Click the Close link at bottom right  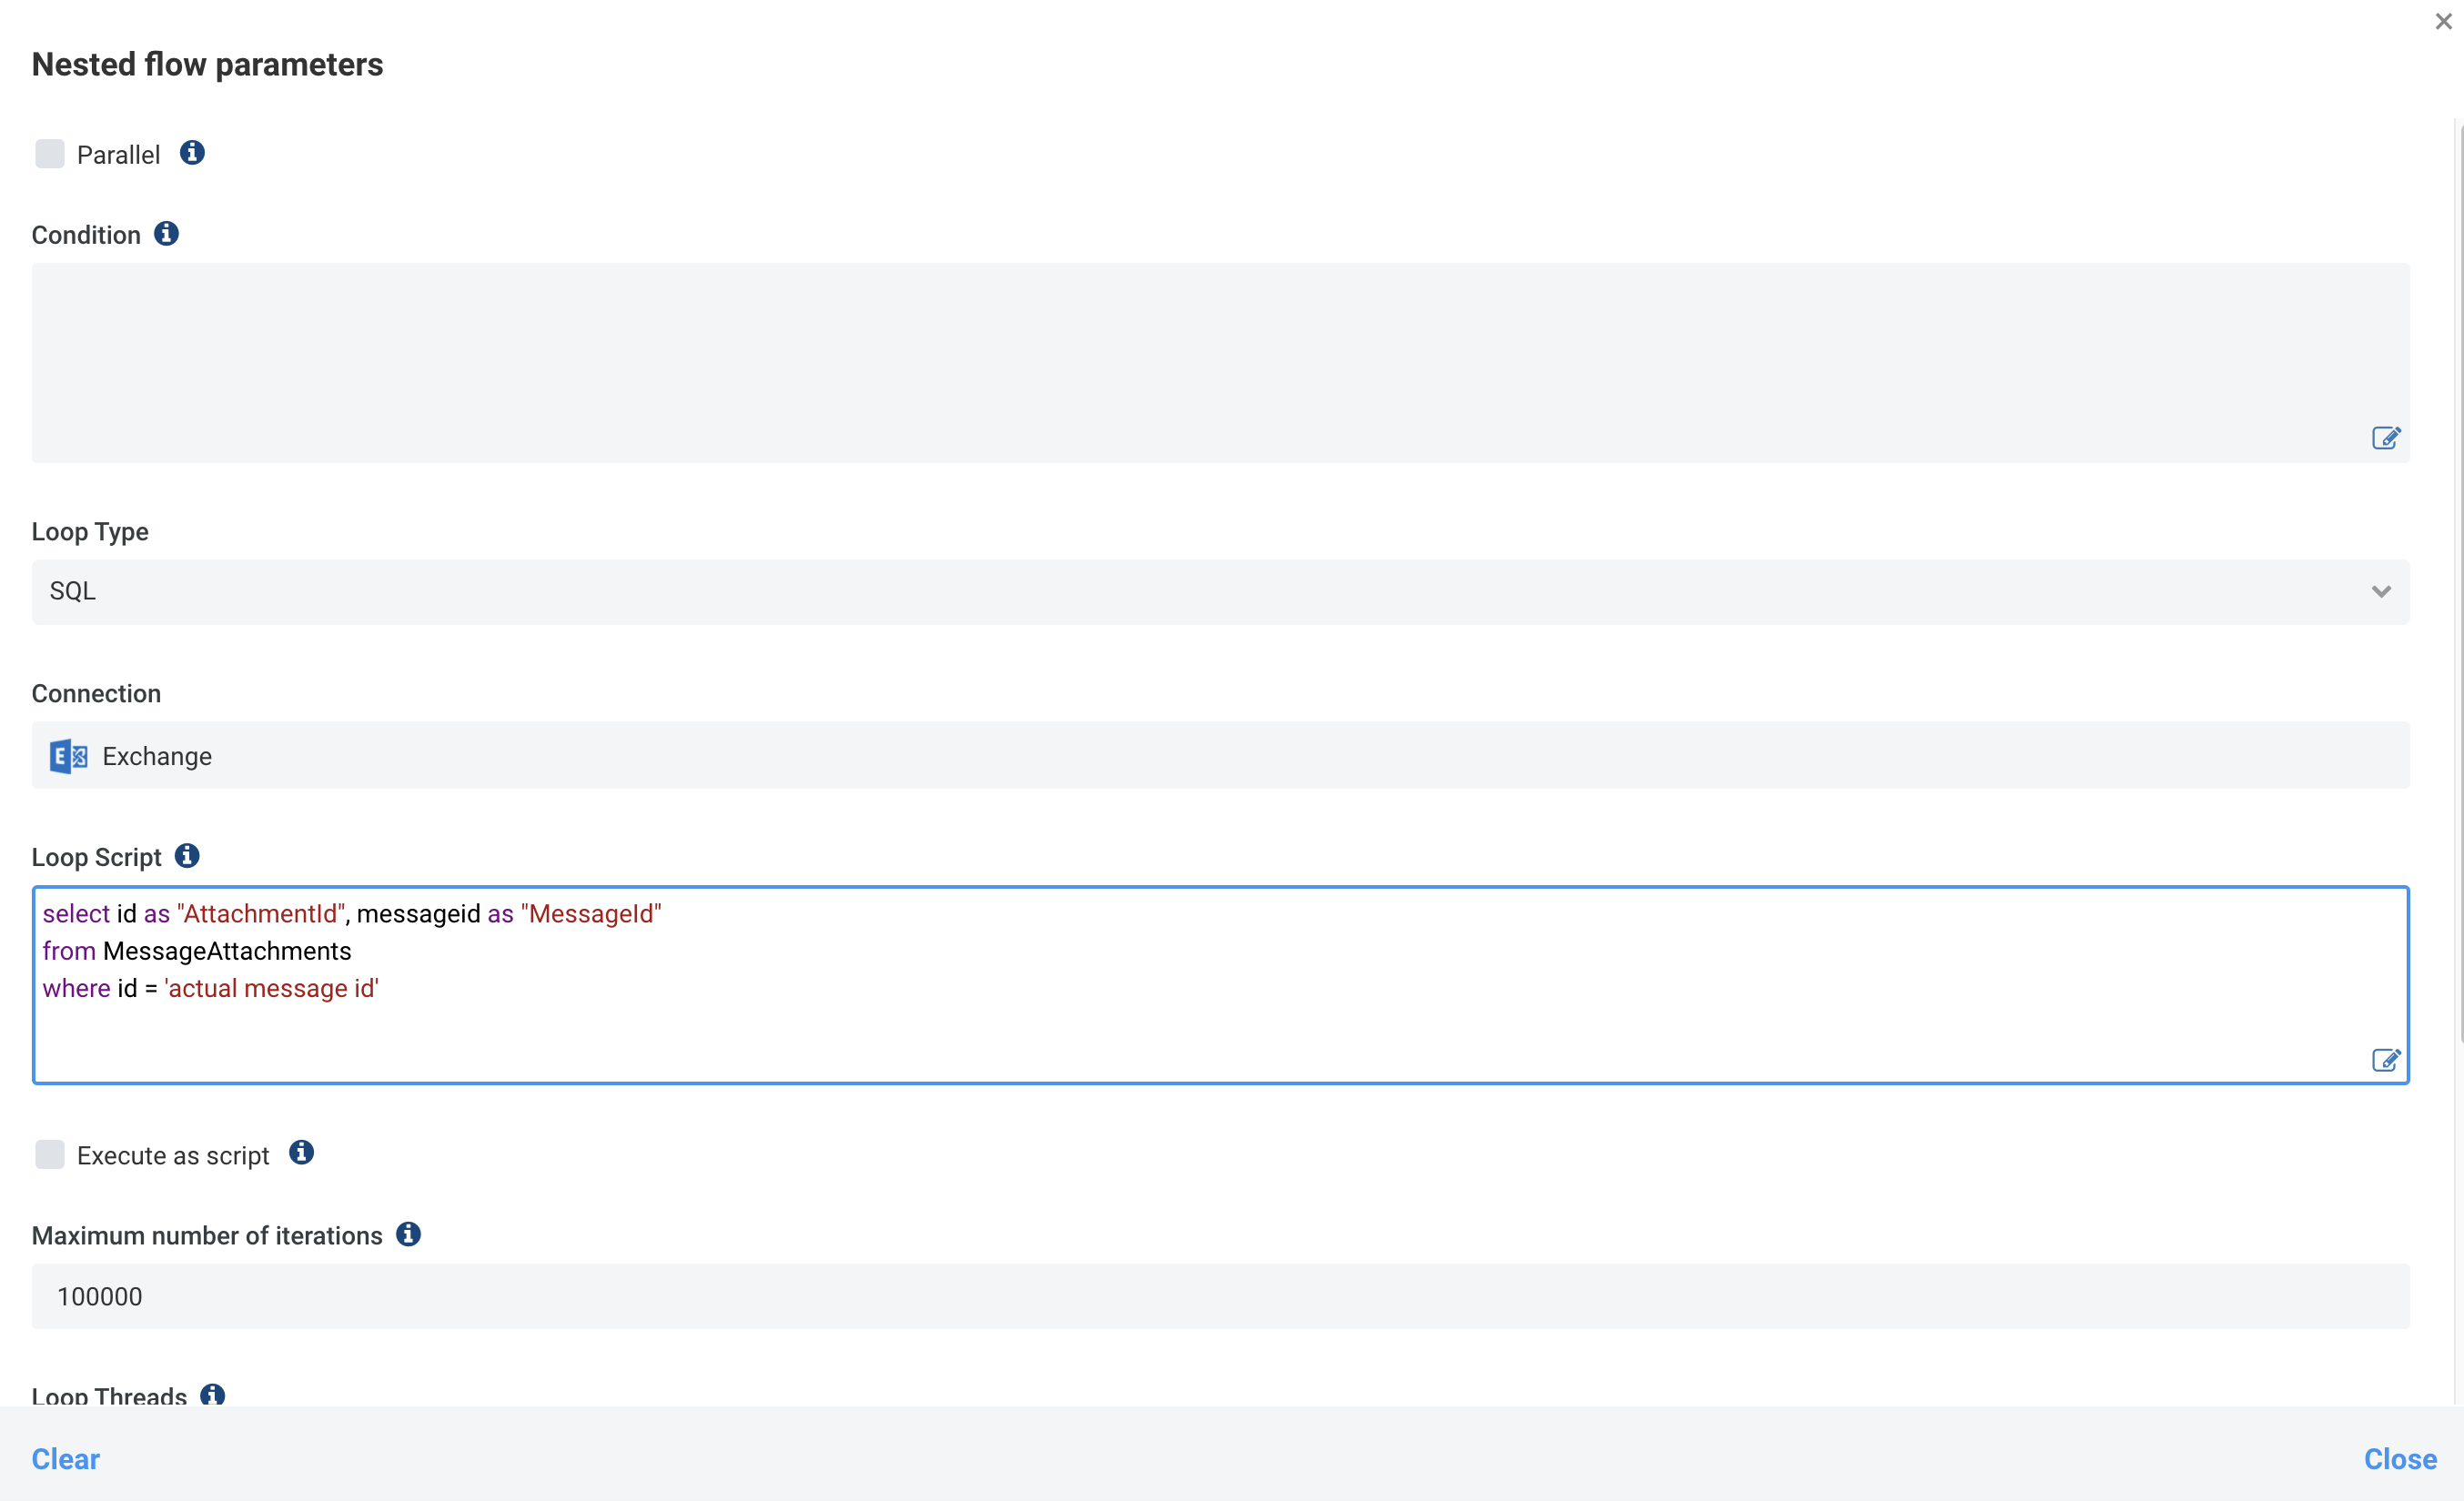click(x=2400, y=1459)
